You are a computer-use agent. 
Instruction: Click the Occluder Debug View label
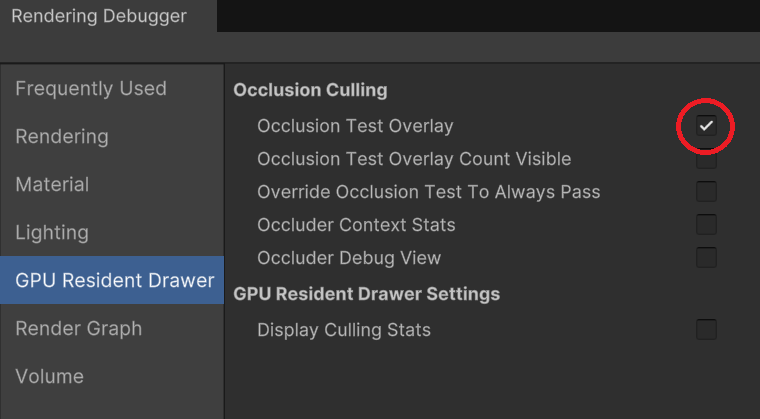pyautogui.click(x=349, y=258)
